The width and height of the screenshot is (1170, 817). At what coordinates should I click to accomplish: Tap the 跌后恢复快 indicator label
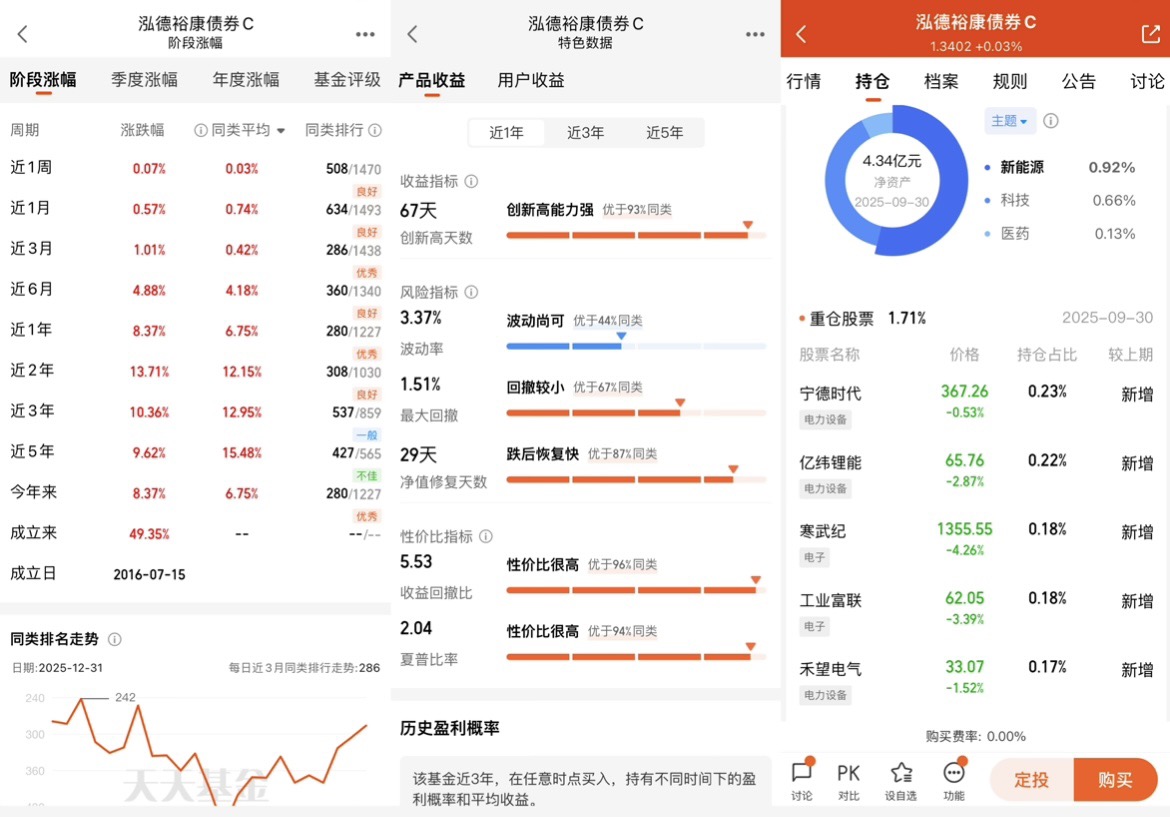pyautogui.click(x=542, y=454)
